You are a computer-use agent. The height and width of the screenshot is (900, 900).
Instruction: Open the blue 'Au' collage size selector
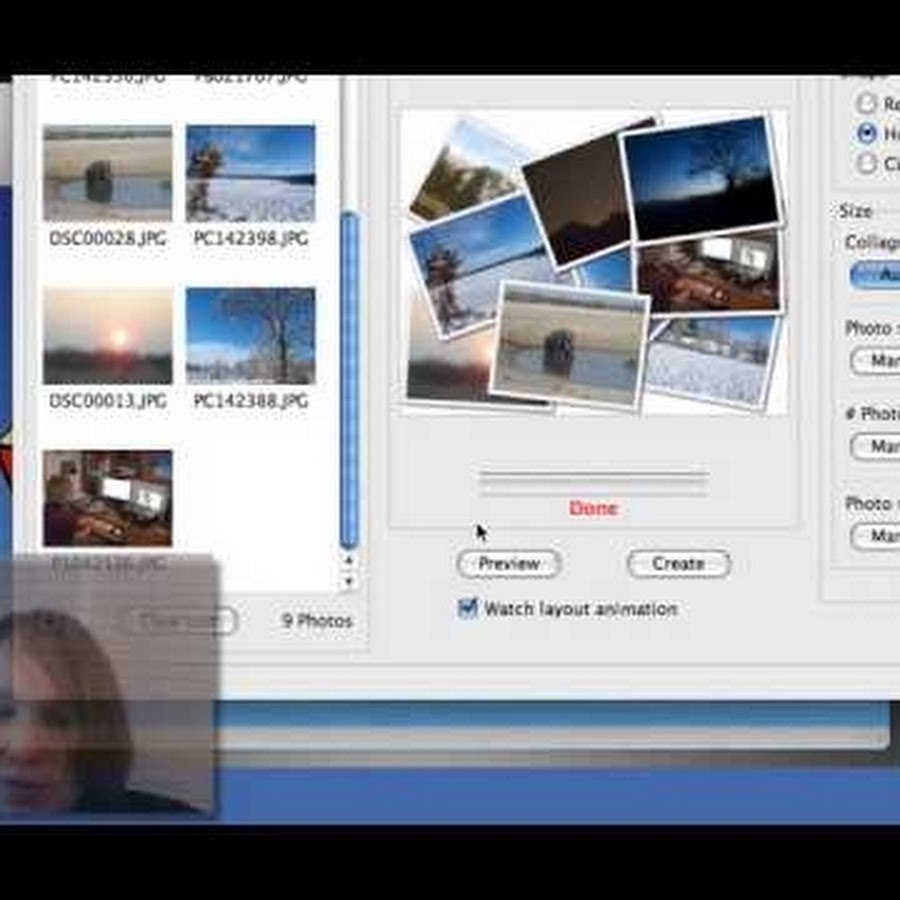pyautogui.click(x=875, y=275)
